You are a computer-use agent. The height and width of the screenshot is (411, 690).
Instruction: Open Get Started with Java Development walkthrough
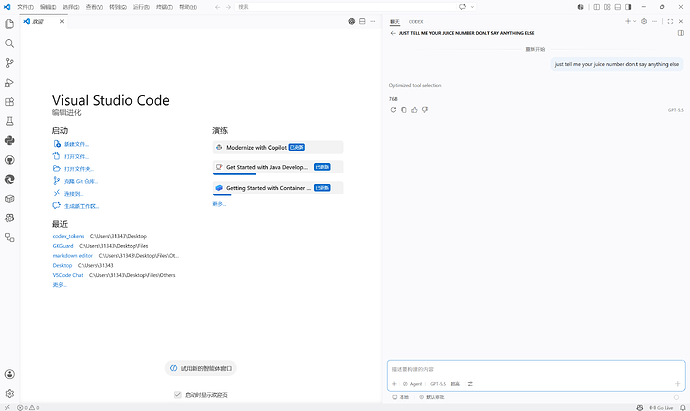pos(278,167)
